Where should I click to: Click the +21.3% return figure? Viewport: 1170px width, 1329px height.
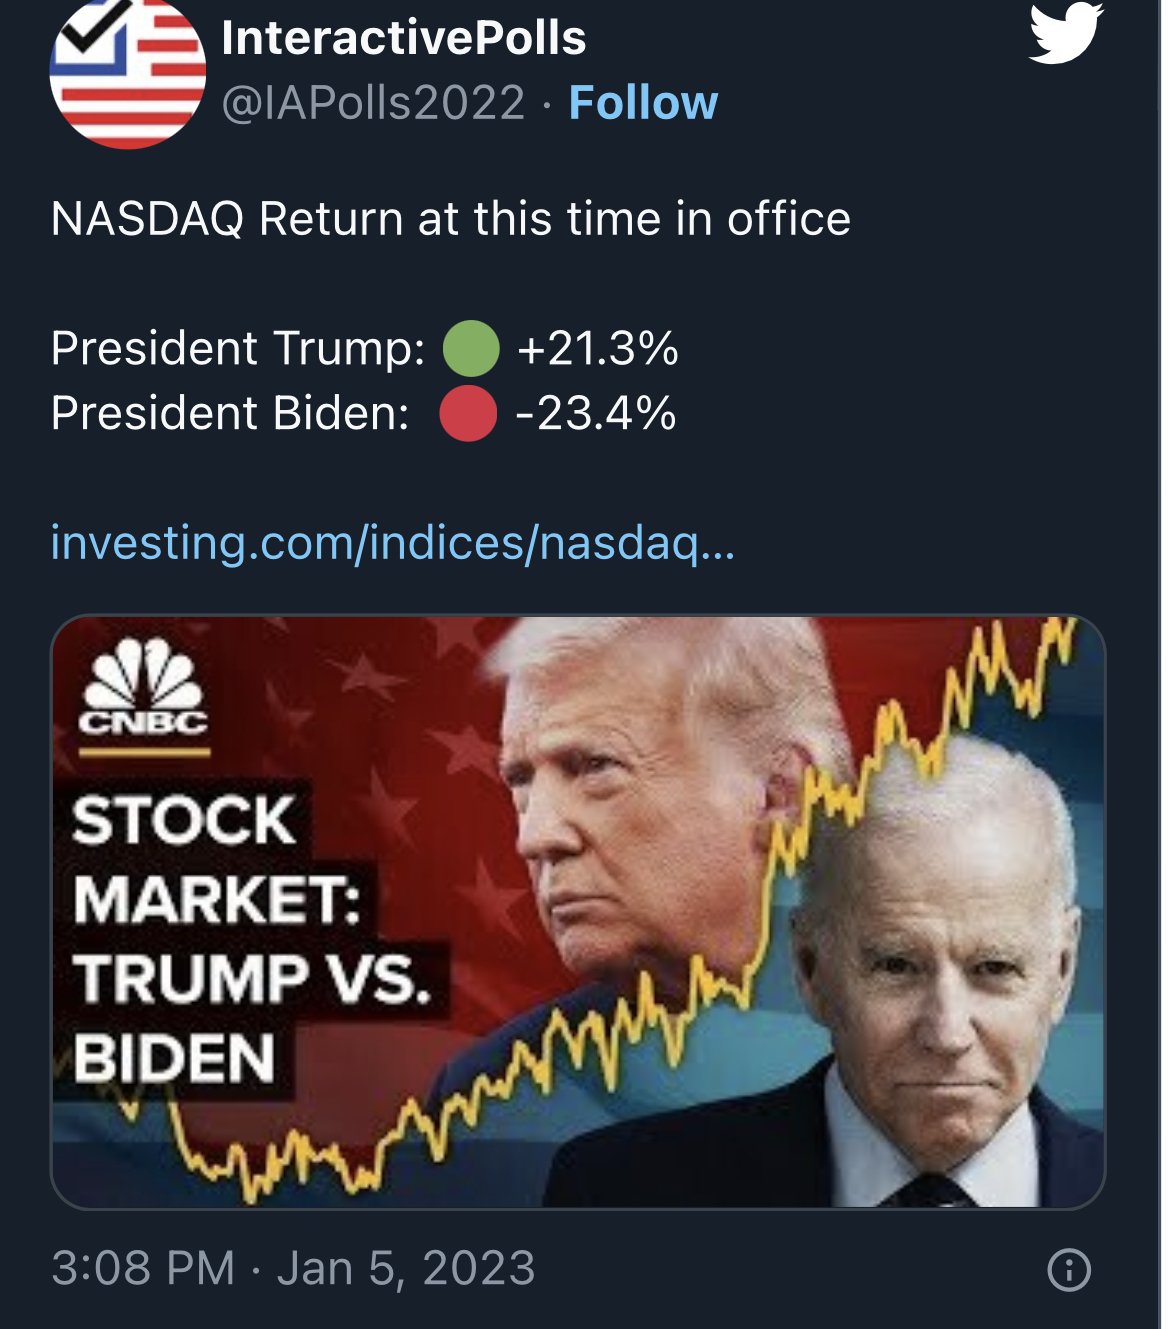point(597,348)
